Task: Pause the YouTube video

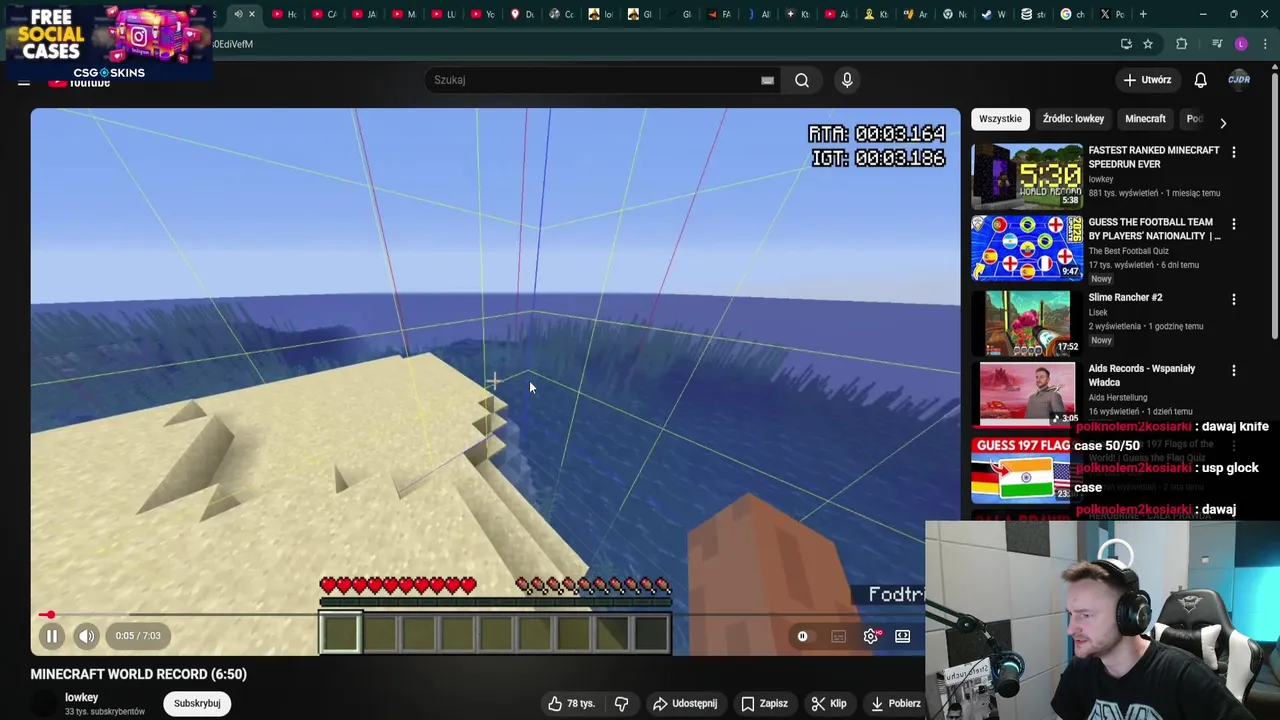Action: click(52, 636)
